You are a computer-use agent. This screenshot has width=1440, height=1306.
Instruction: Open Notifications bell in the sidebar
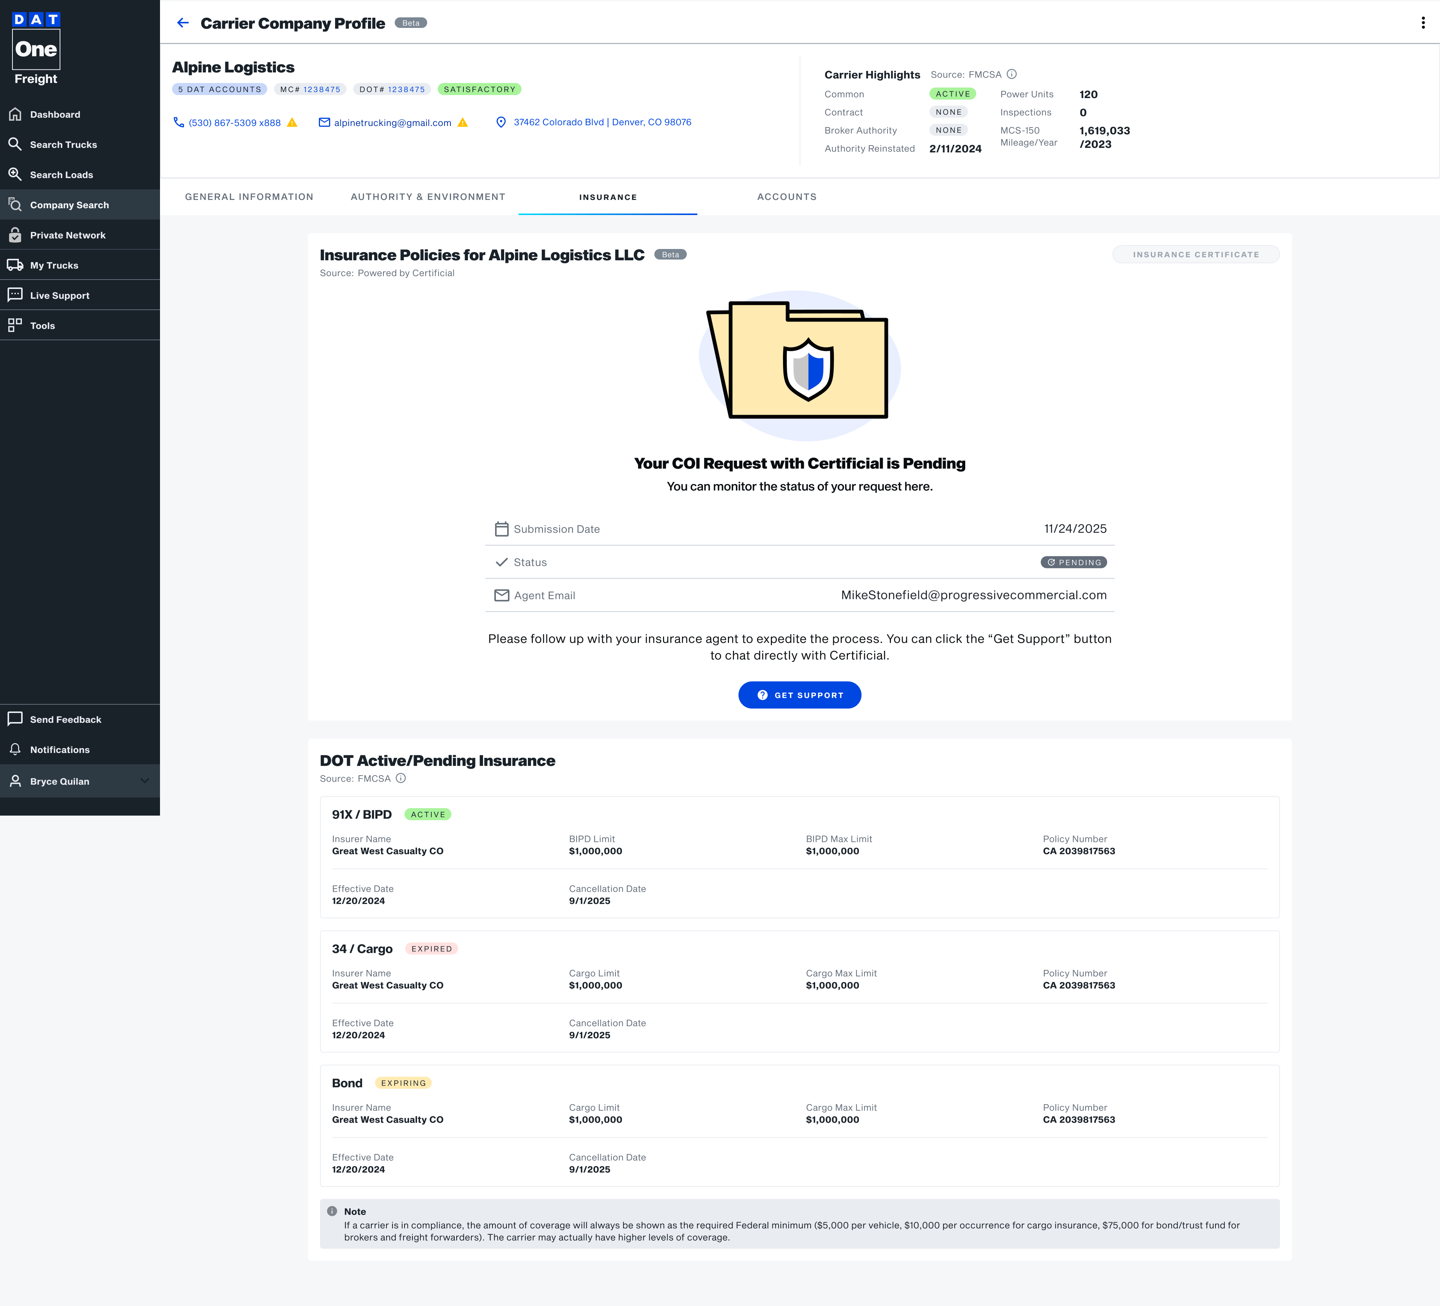coord(59,750)
